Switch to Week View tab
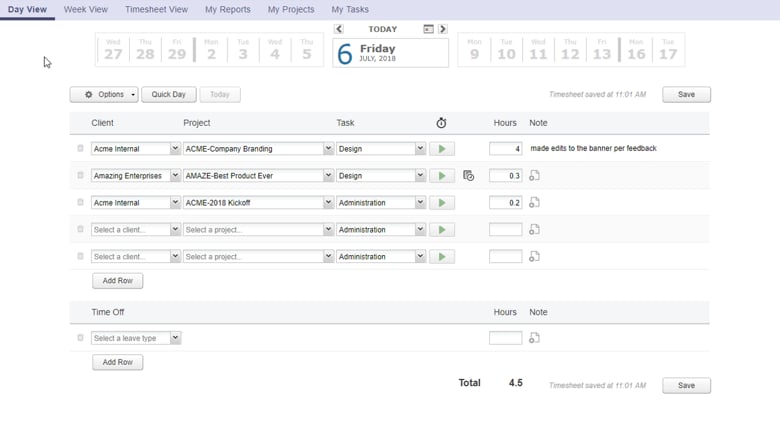780x438 pixels. 86,10
